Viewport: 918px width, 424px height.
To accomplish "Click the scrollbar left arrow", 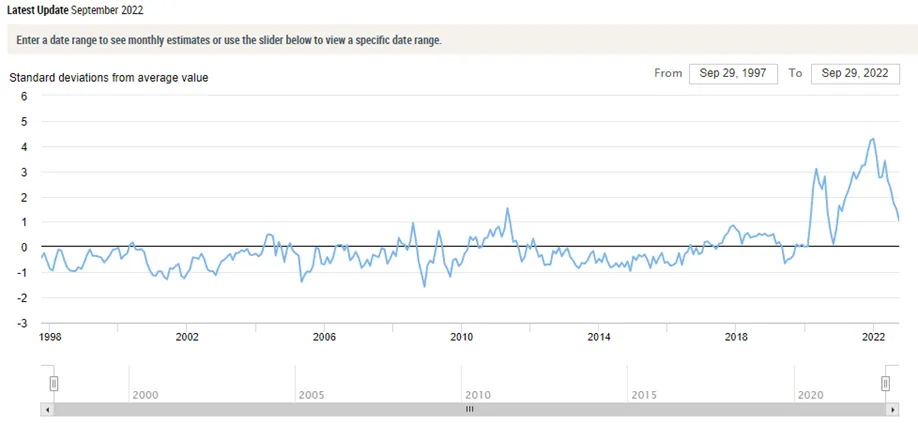I will point(47,409).
